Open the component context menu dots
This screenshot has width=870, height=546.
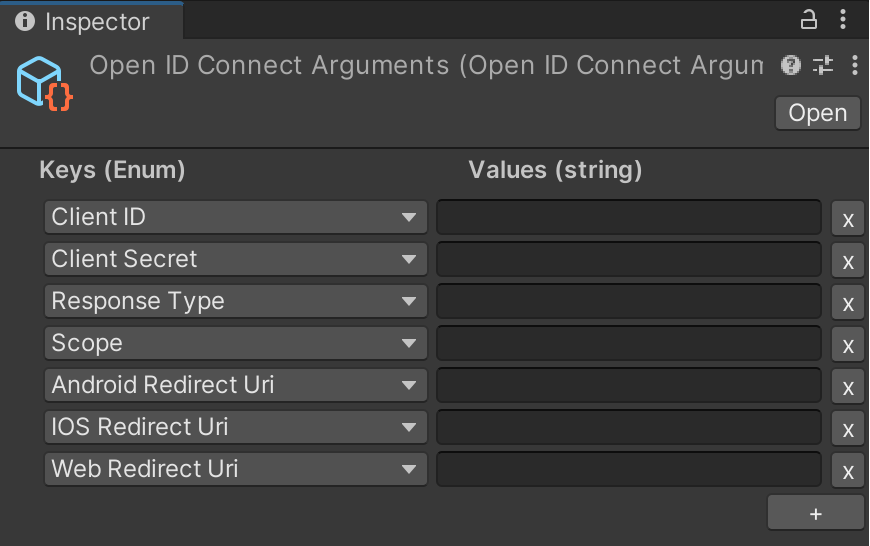(854, 66)
